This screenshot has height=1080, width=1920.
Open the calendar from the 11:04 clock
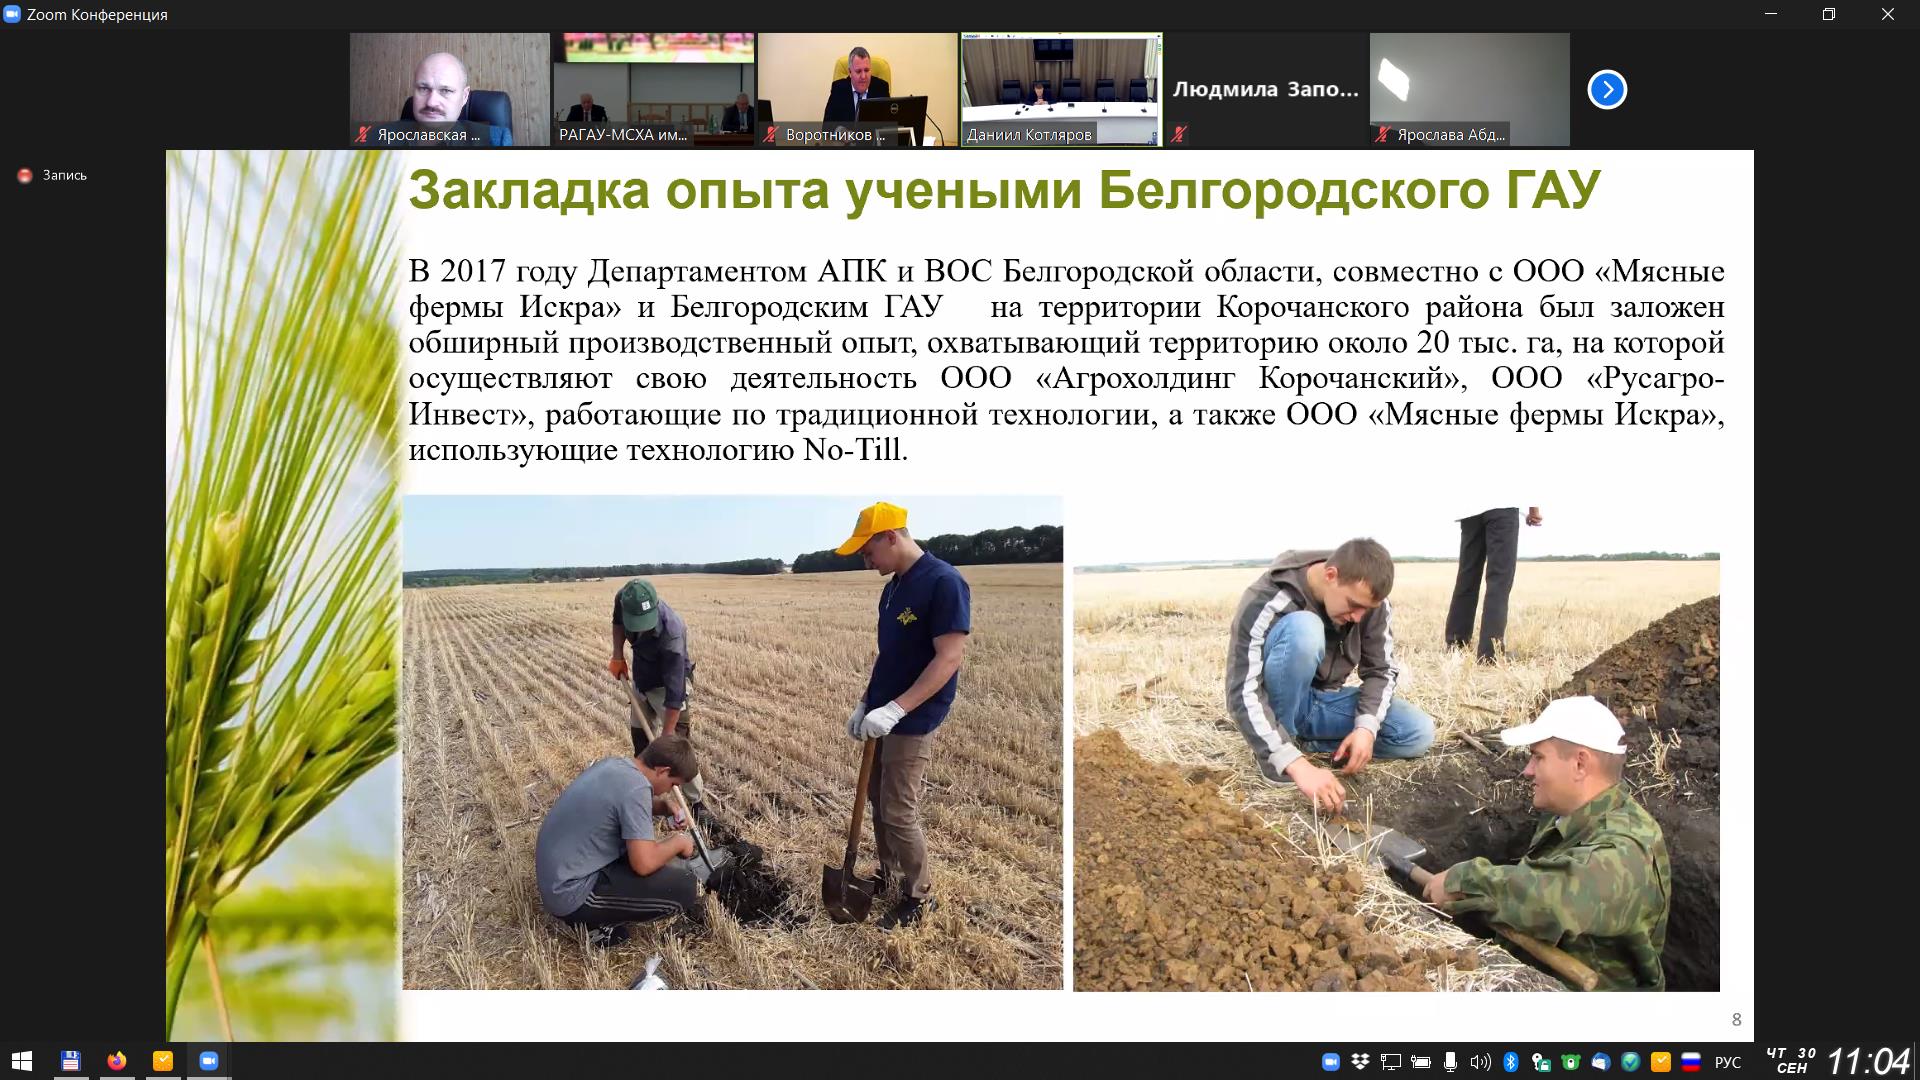click(1868, 1061)
